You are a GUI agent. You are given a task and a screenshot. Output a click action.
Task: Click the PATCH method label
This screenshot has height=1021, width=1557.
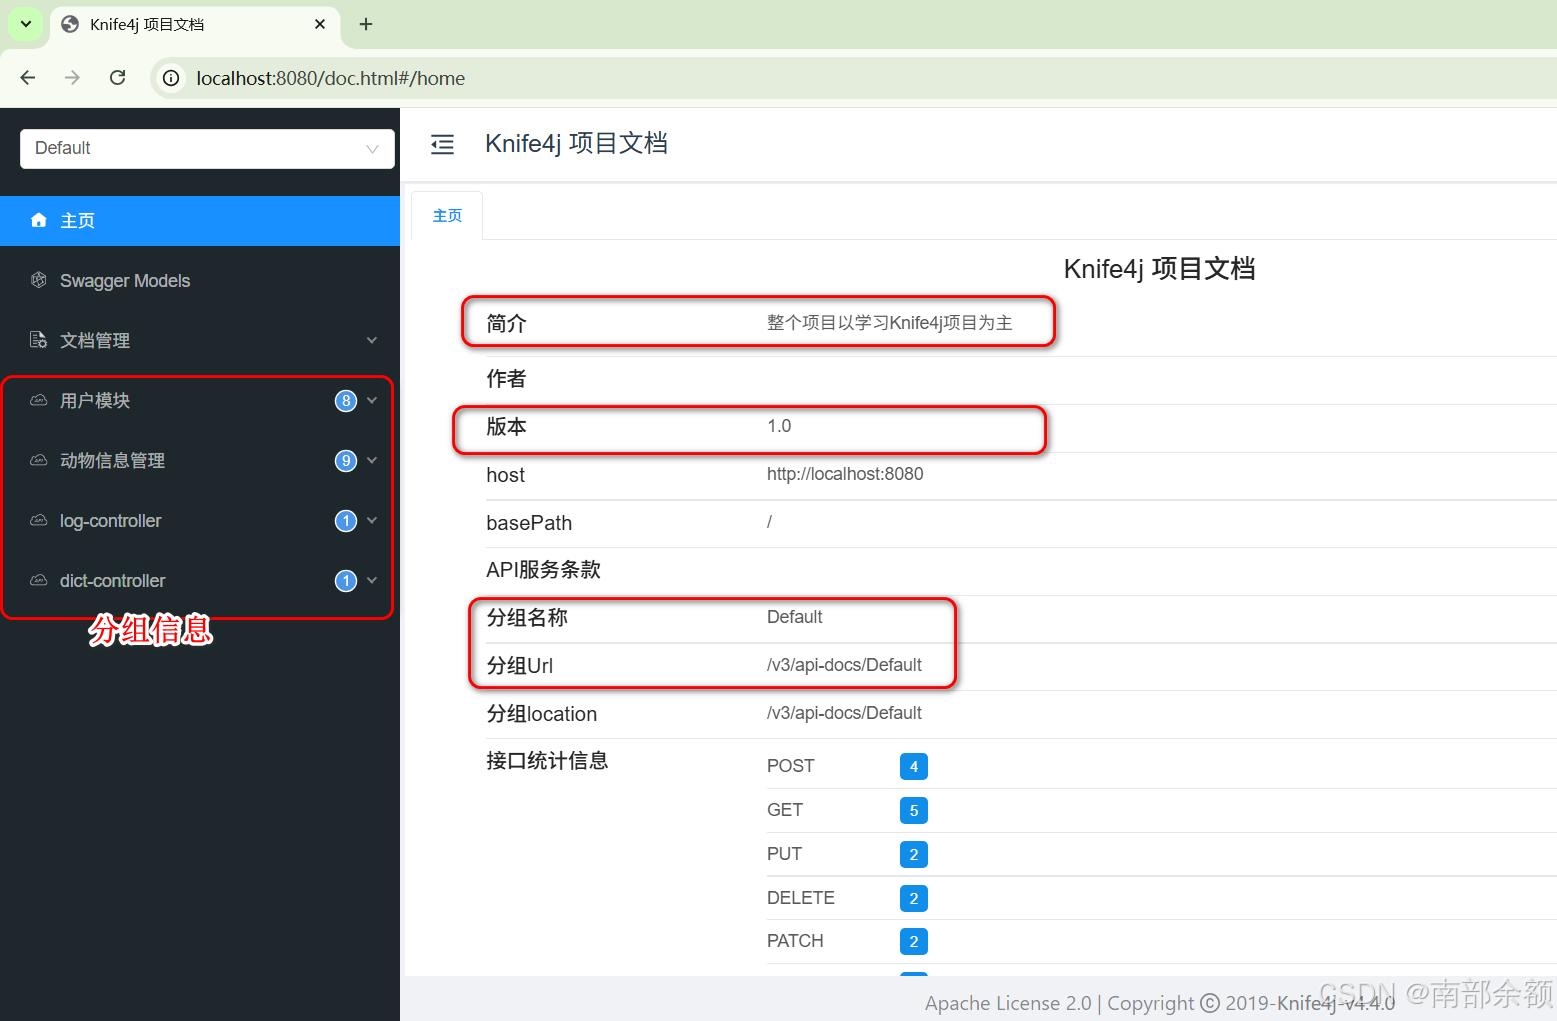(x=795, y=941)
